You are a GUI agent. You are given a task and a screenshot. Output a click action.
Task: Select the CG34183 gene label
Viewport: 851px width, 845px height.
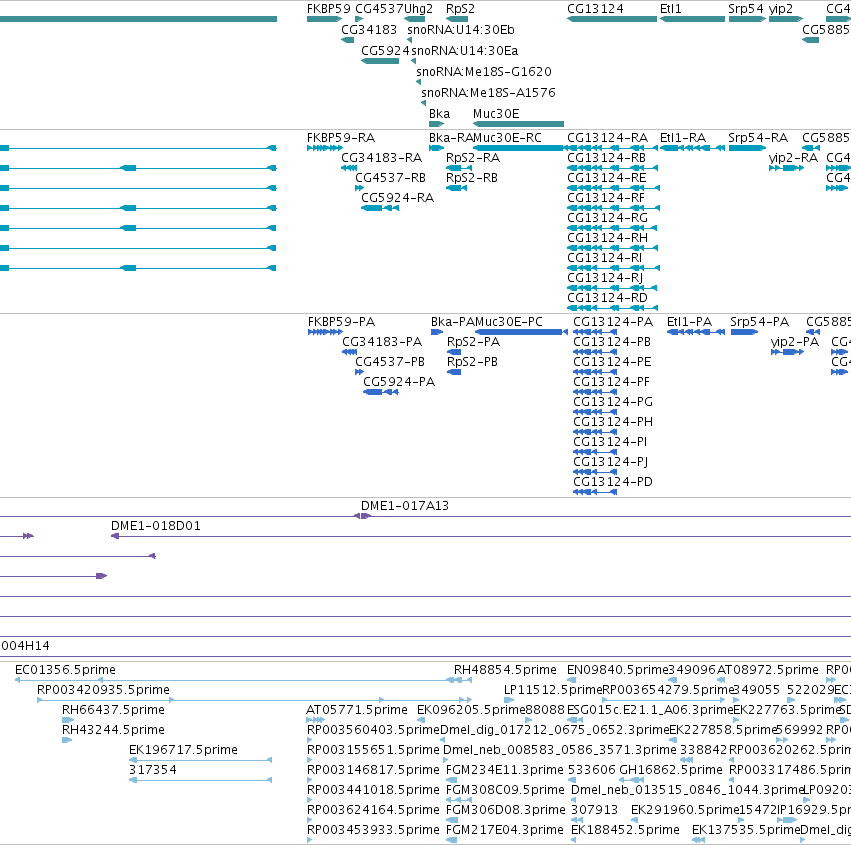pyautogui.click(x=369, y=30)
